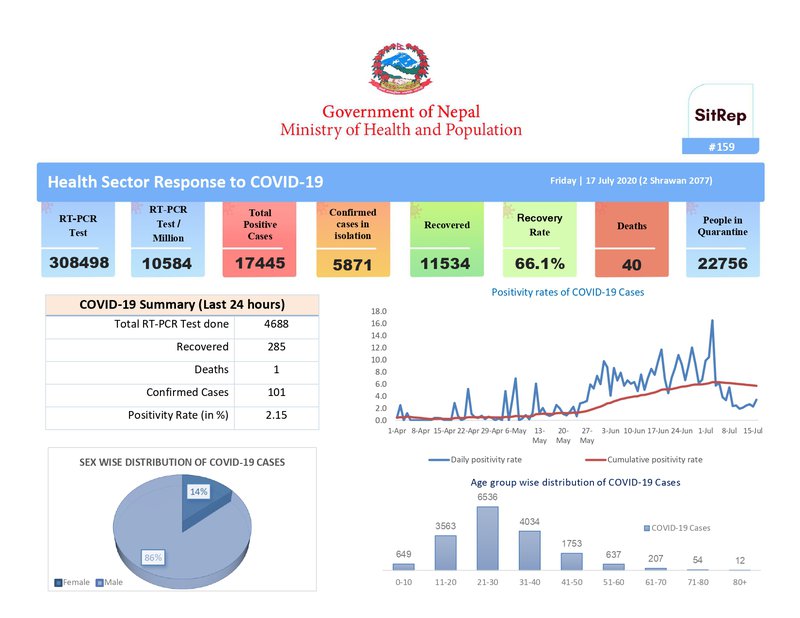Click the date Friday 17 July 2020
The image size is (800, 618).
click(x=631, y=181)
